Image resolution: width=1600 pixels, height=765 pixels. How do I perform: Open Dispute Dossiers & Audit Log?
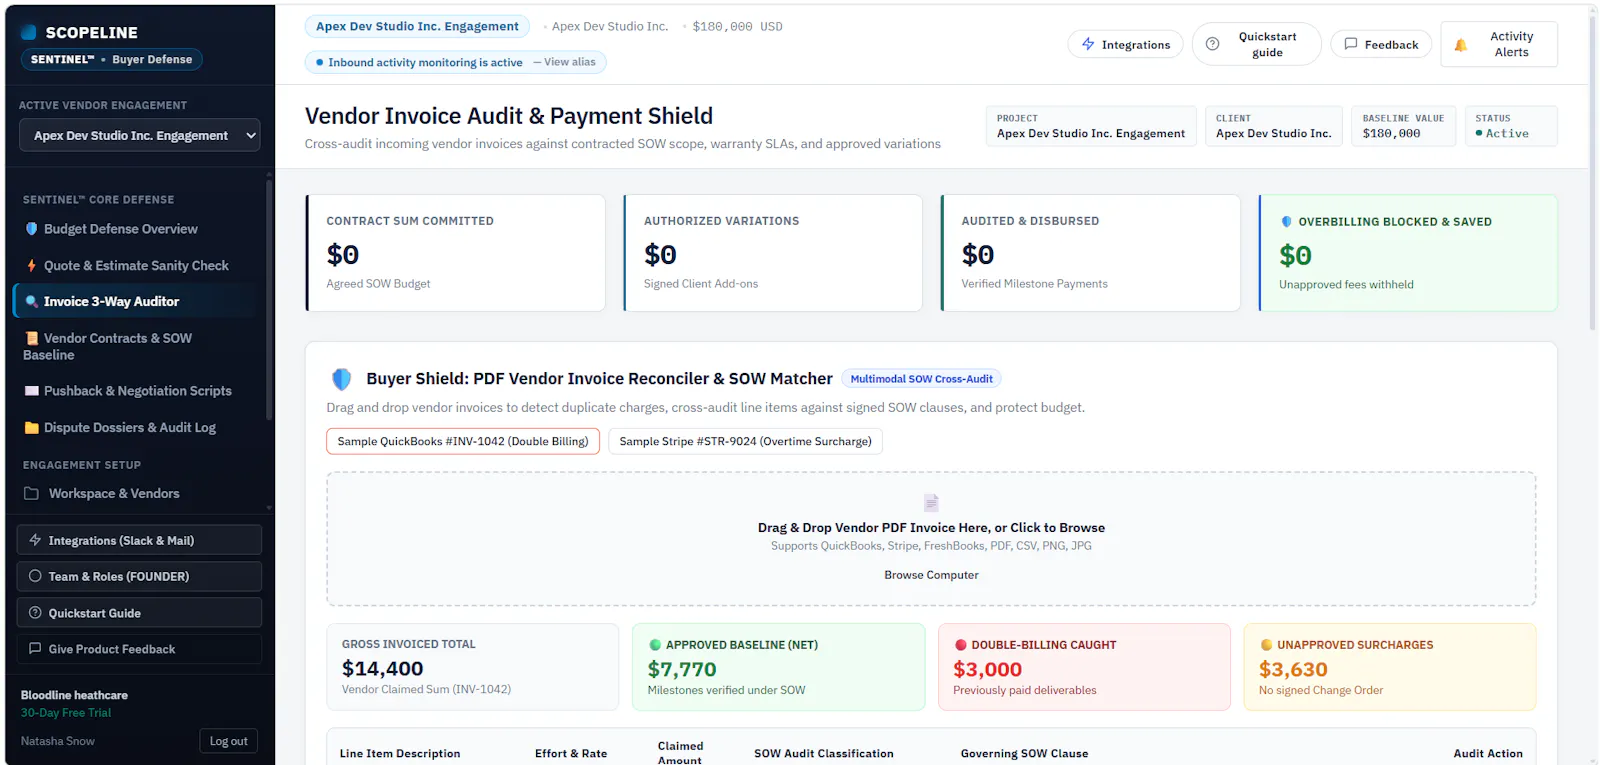click(135, 428)
